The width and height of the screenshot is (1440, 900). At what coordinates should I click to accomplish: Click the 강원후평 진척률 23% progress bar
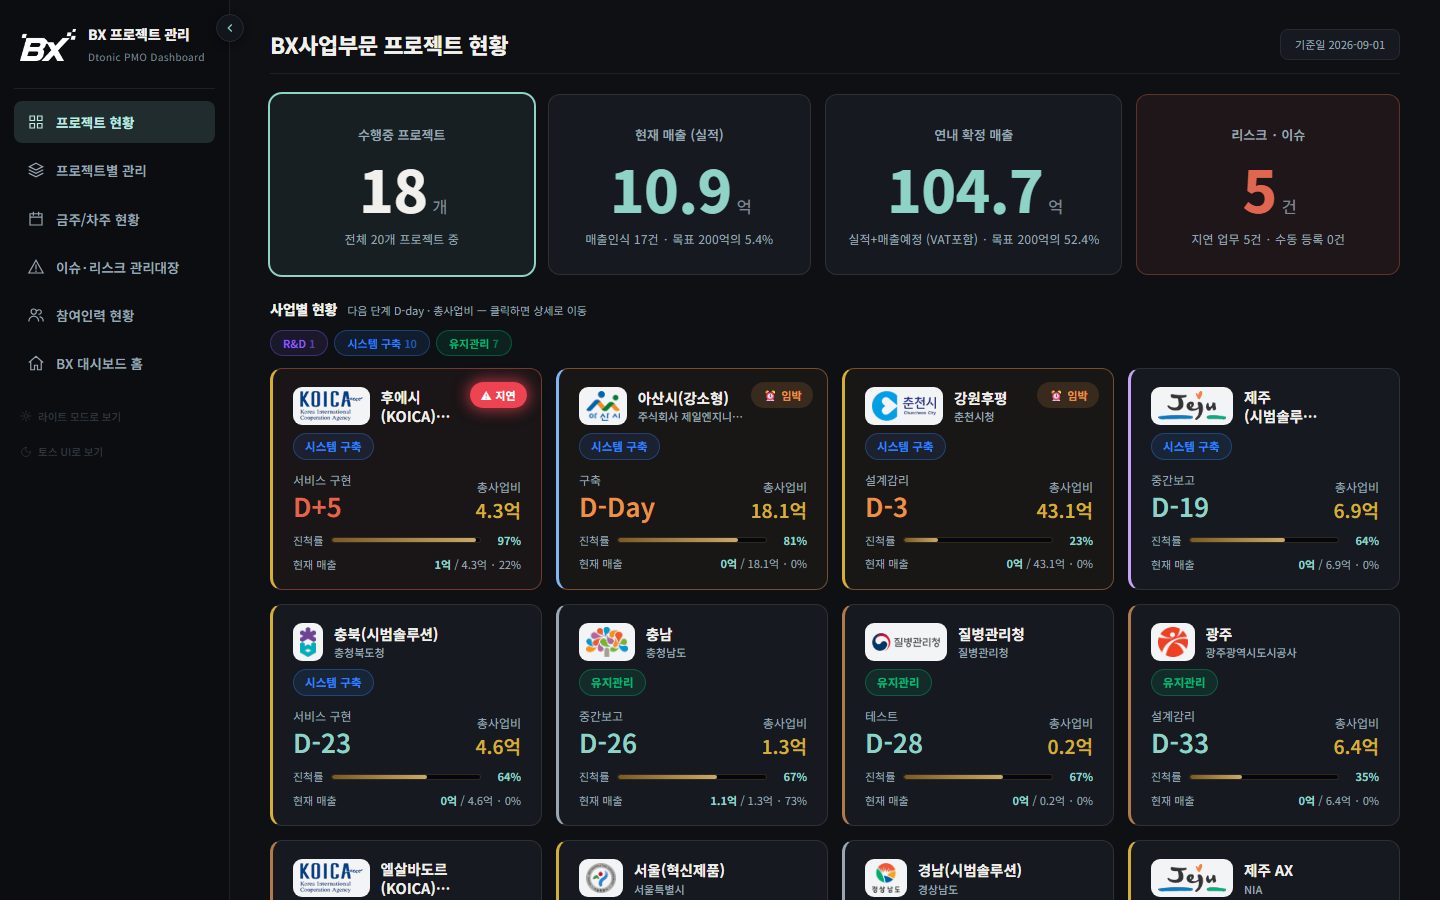(979, 540)
